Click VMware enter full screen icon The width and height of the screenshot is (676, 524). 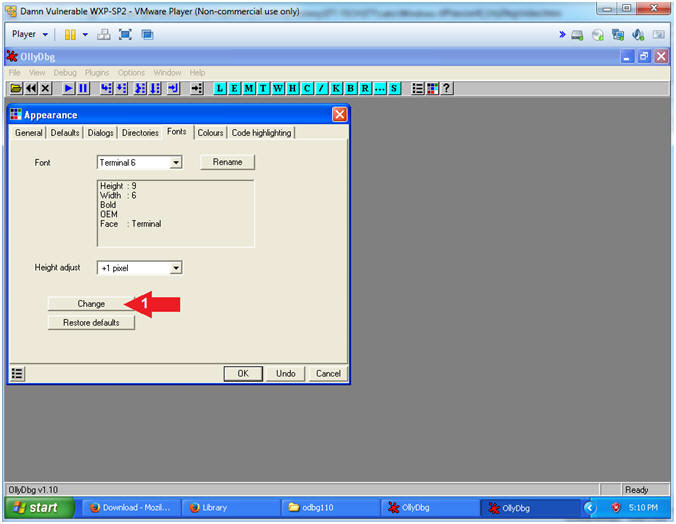tap(125, 35)
